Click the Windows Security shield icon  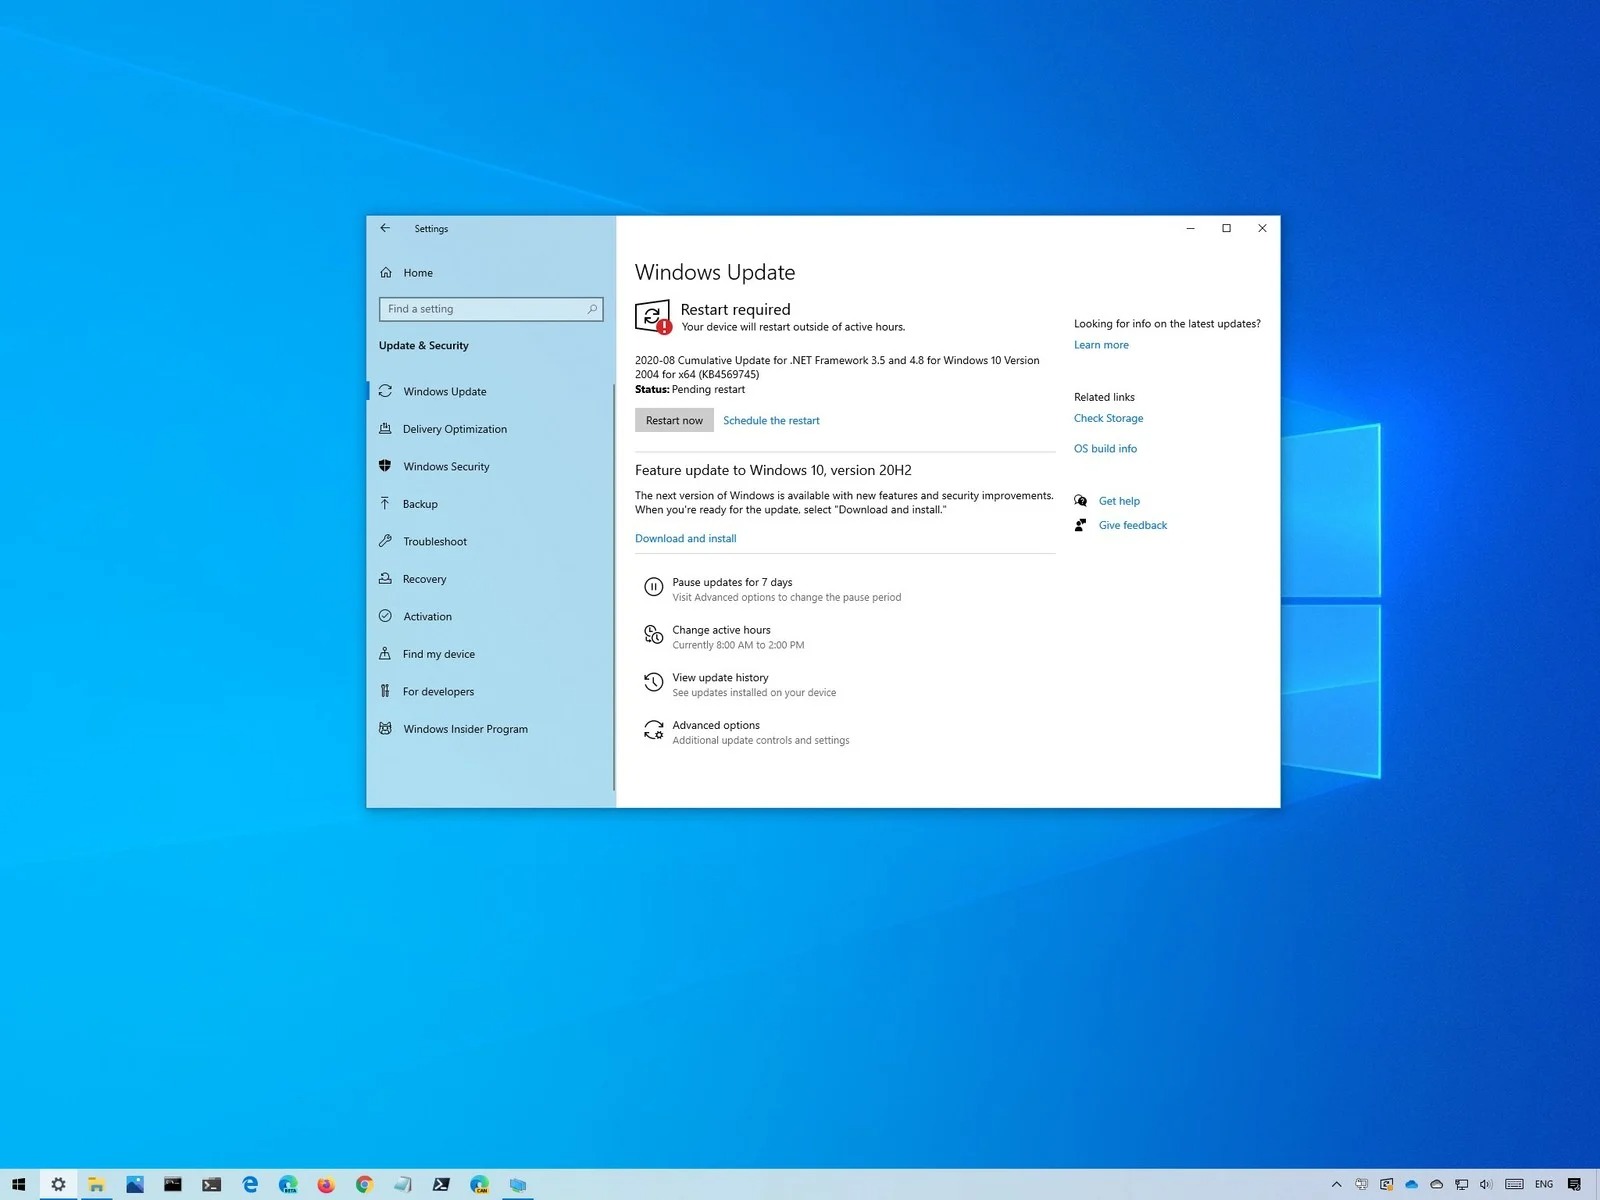tap(385, 466)
